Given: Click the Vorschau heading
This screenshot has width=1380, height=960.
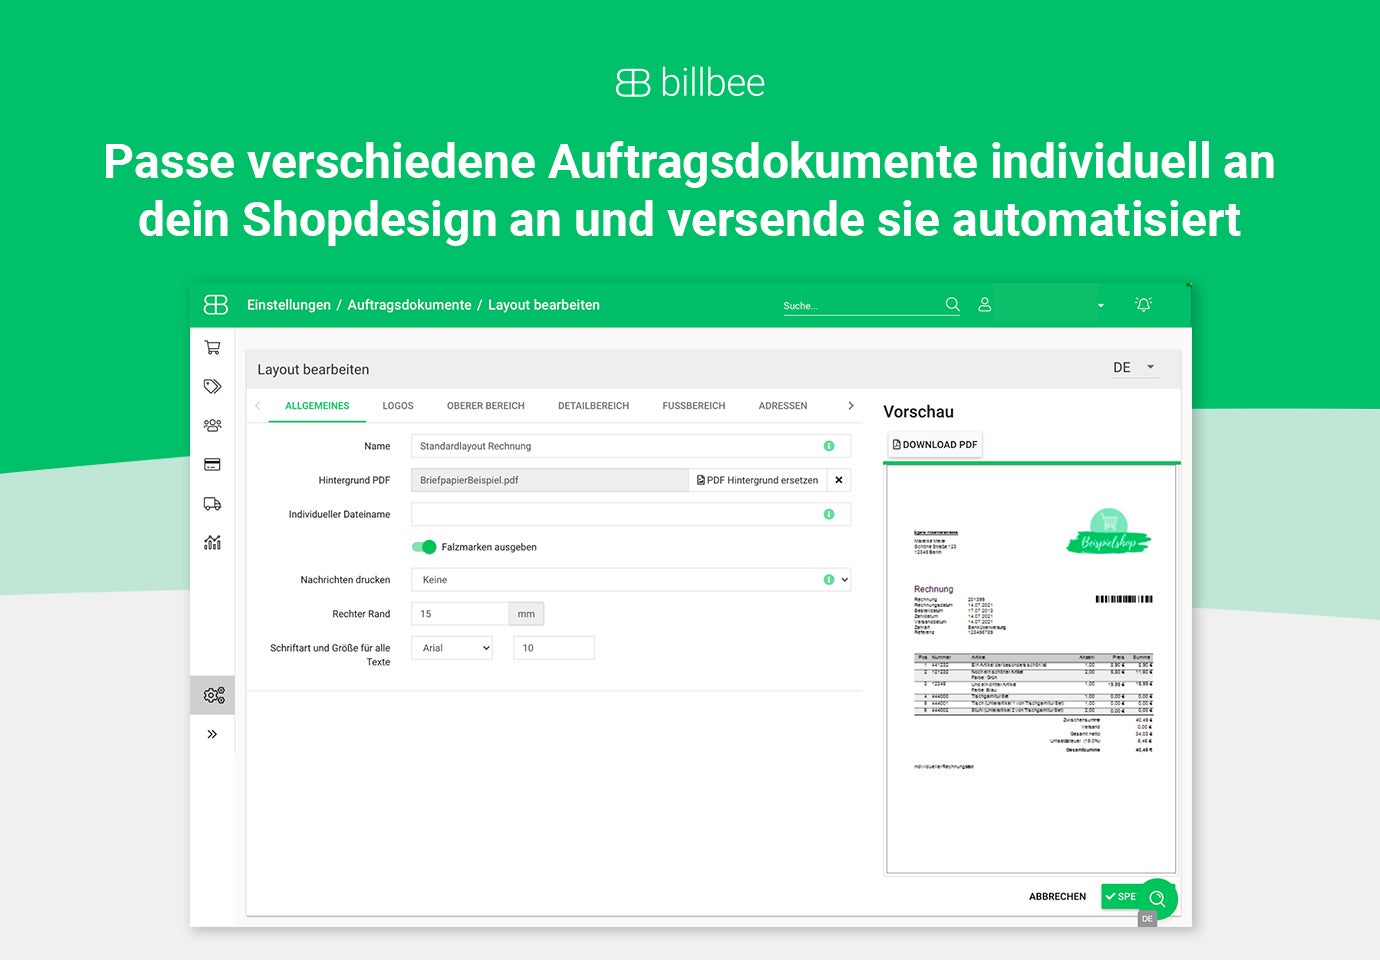Looking at the screenshot, I should tap(918, 412).
